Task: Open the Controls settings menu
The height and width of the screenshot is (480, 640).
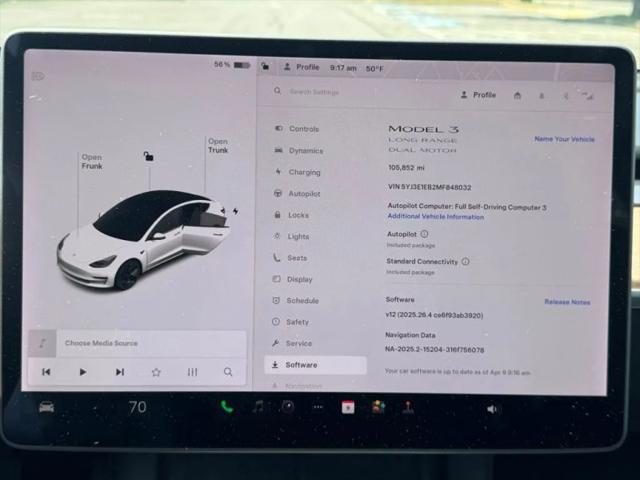Action: (297, 129)
